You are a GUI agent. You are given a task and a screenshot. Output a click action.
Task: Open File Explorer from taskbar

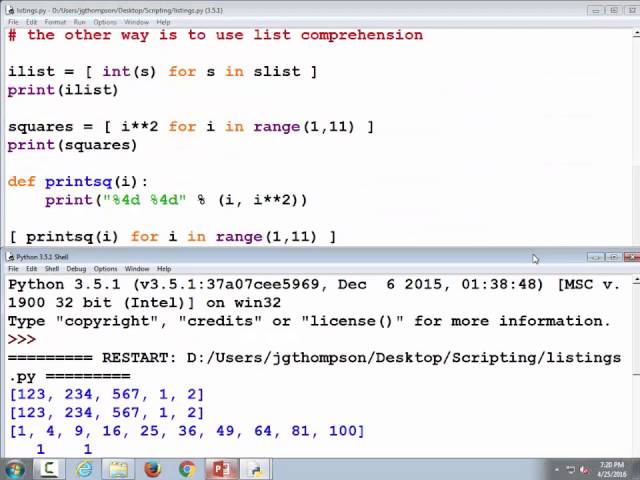118,469
